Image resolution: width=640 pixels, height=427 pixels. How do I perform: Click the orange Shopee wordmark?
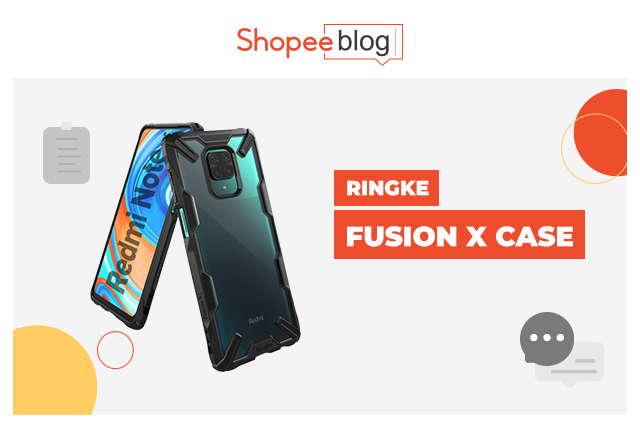click(284, 42)
